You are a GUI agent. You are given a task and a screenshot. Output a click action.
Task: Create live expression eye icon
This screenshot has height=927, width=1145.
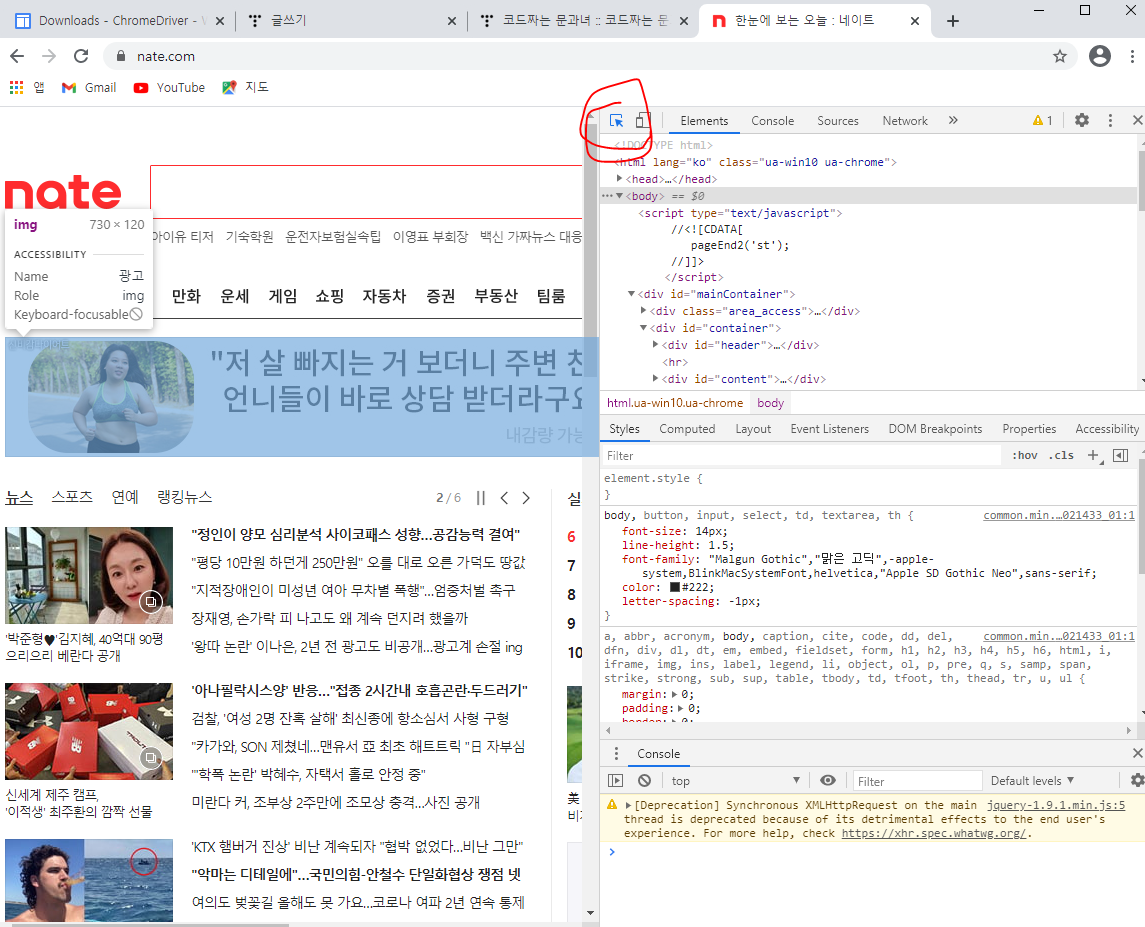coord(827,780)
